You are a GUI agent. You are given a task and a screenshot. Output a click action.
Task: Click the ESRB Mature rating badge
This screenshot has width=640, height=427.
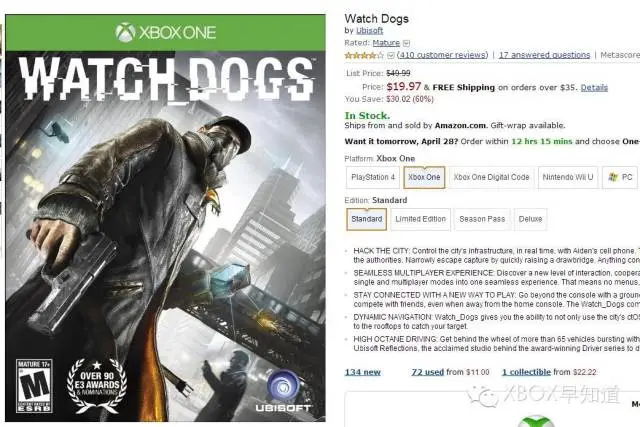click(34, 386)
